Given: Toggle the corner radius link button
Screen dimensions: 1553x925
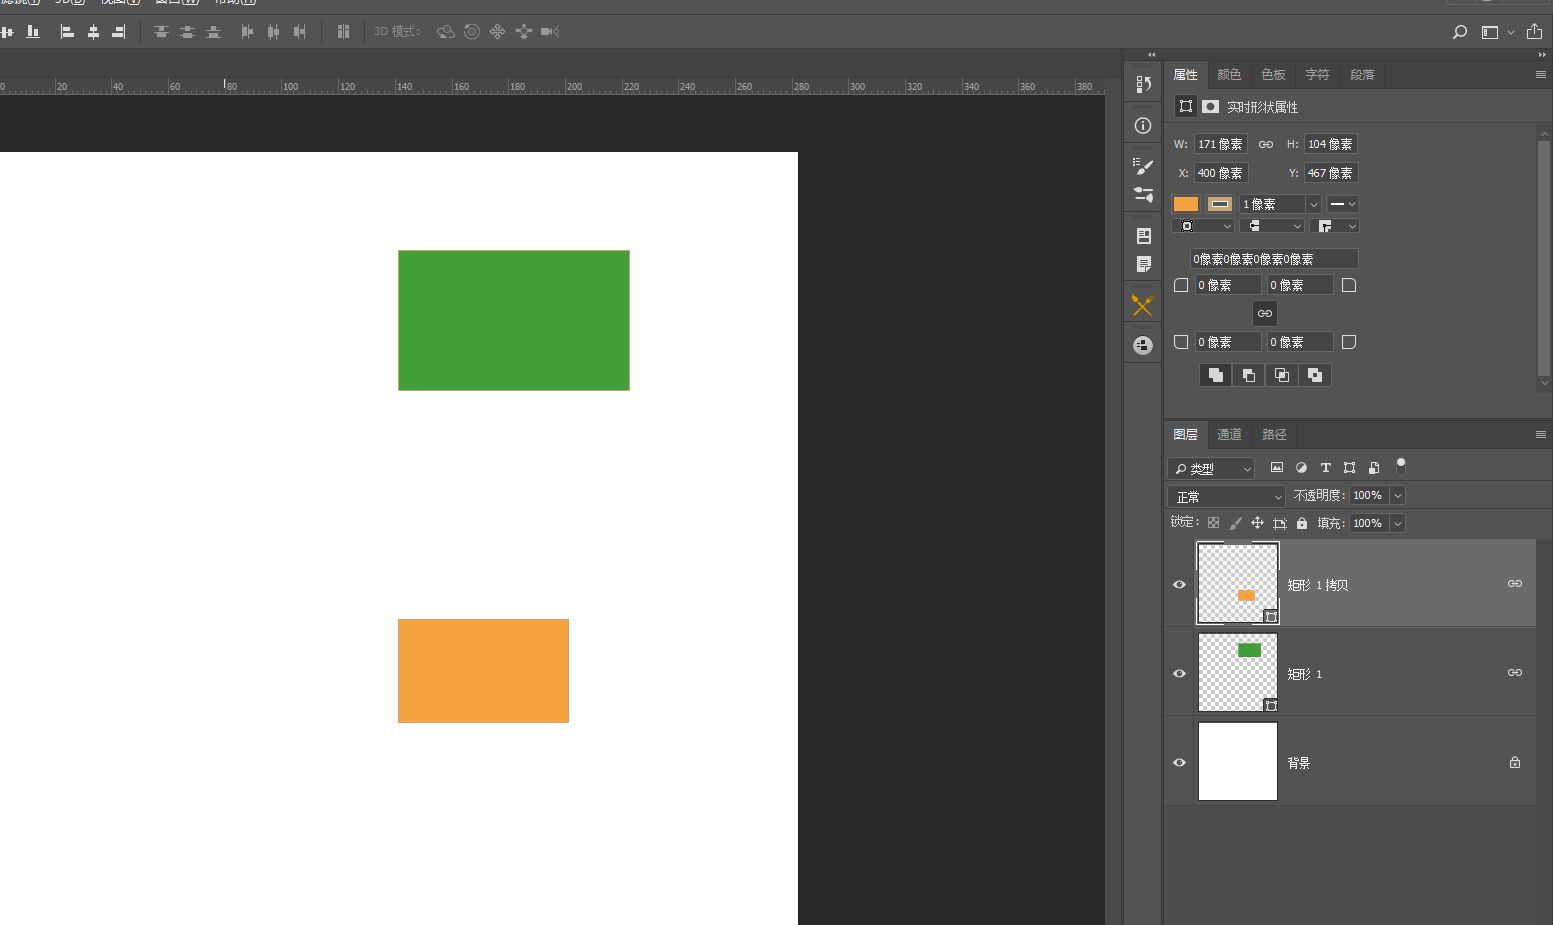Looking at the screenshot, I should coord(1265,313).
